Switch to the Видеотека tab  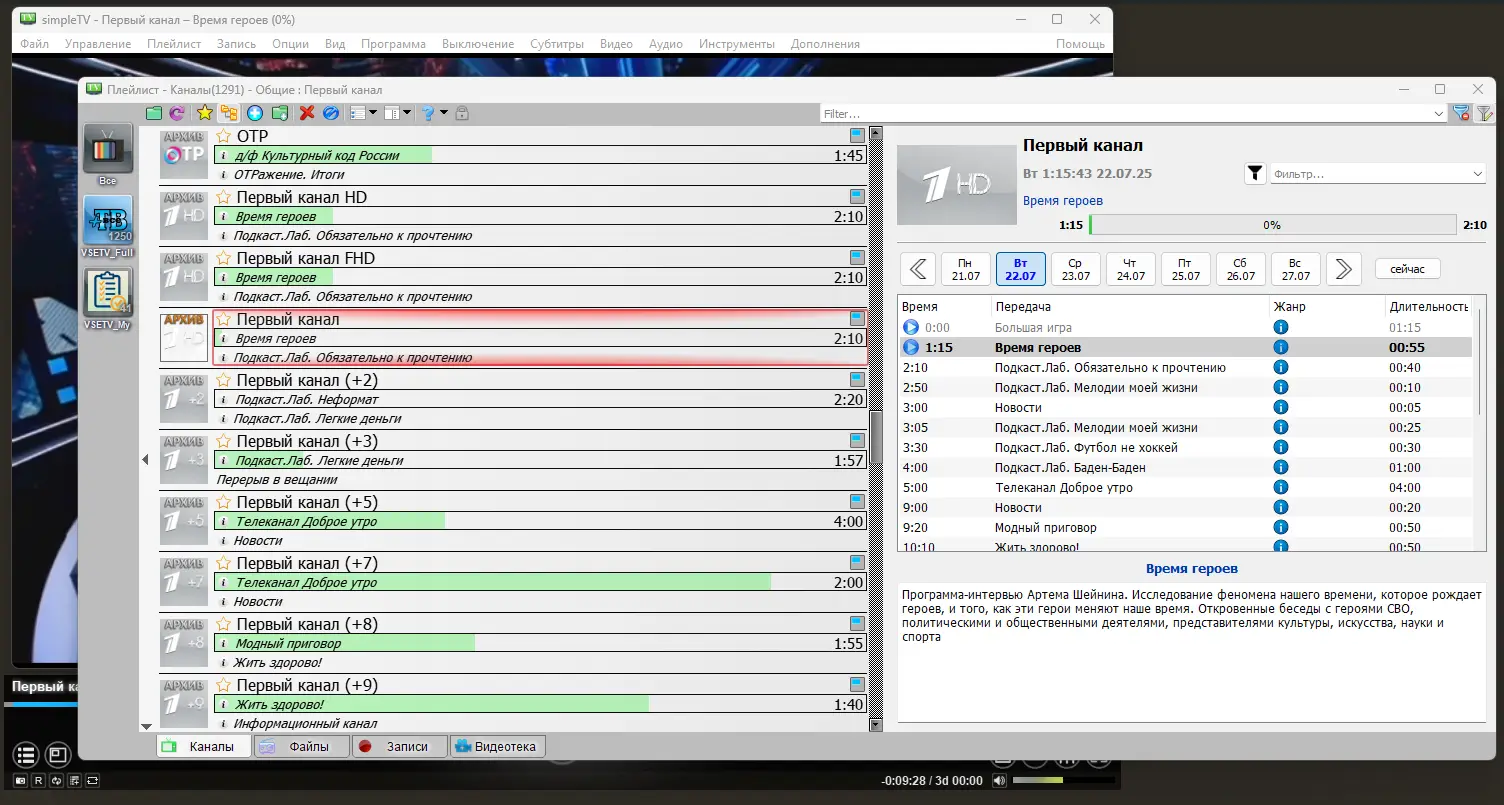point(497,746)
